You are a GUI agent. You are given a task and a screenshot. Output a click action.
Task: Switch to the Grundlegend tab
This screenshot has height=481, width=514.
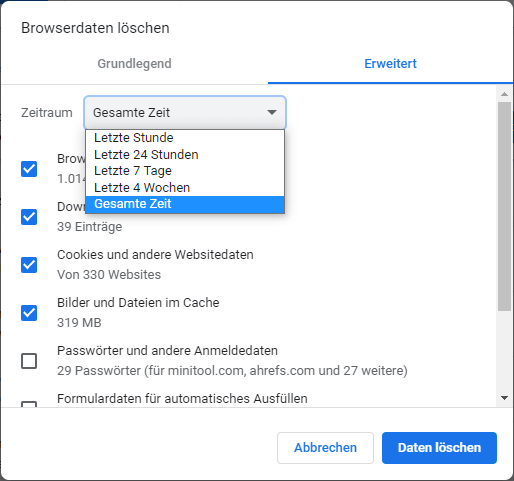[134, 63]
